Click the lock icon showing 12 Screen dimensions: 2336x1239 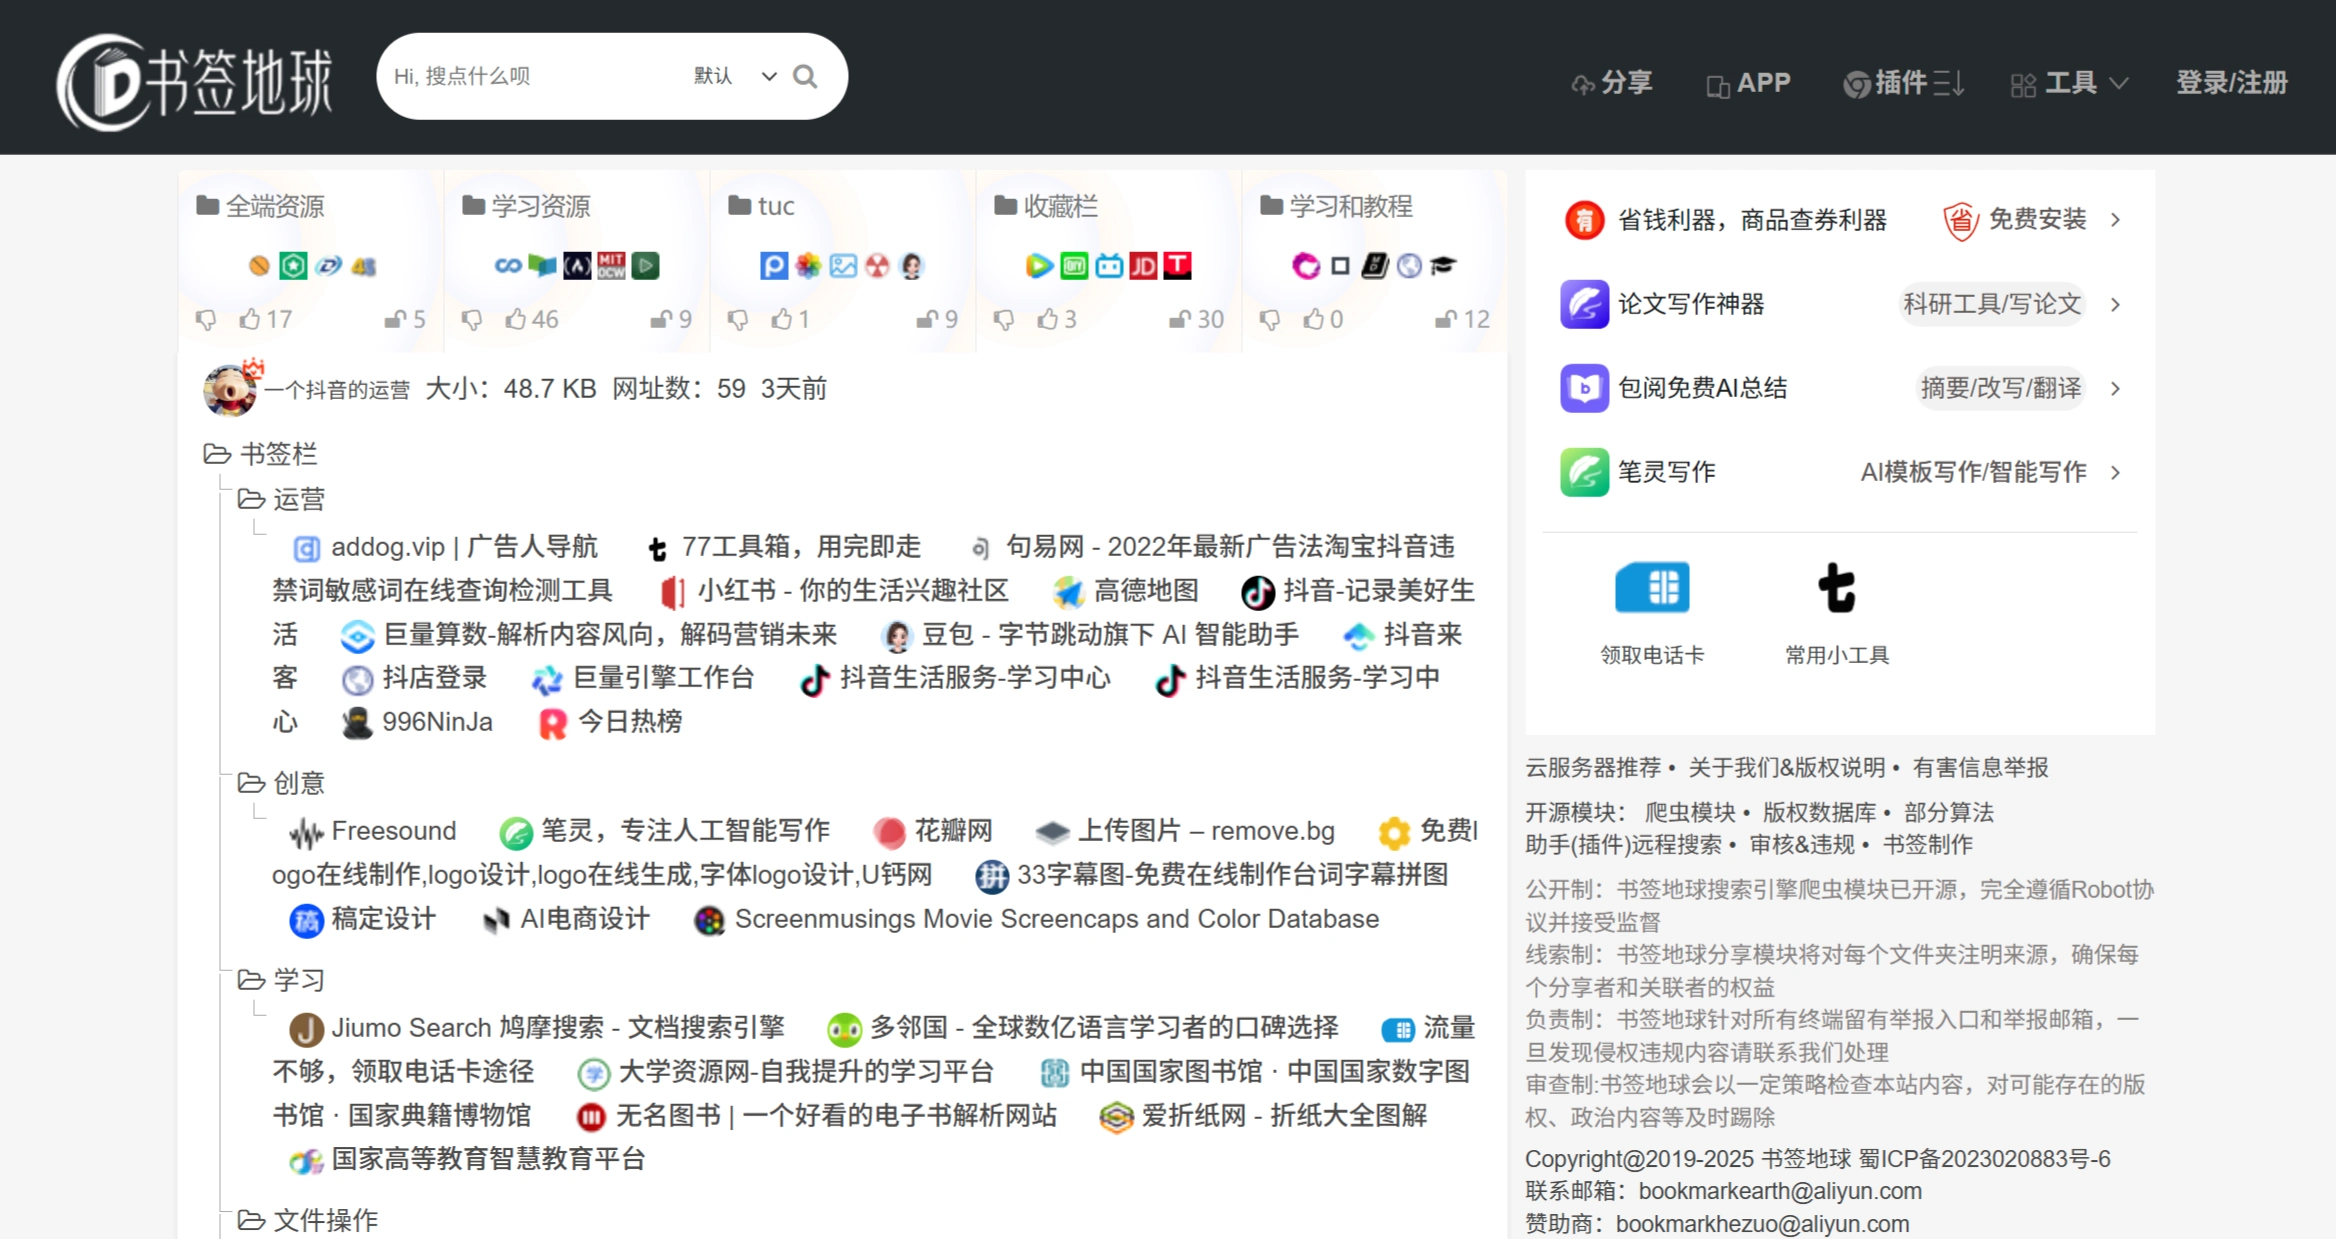(1446, 319)
